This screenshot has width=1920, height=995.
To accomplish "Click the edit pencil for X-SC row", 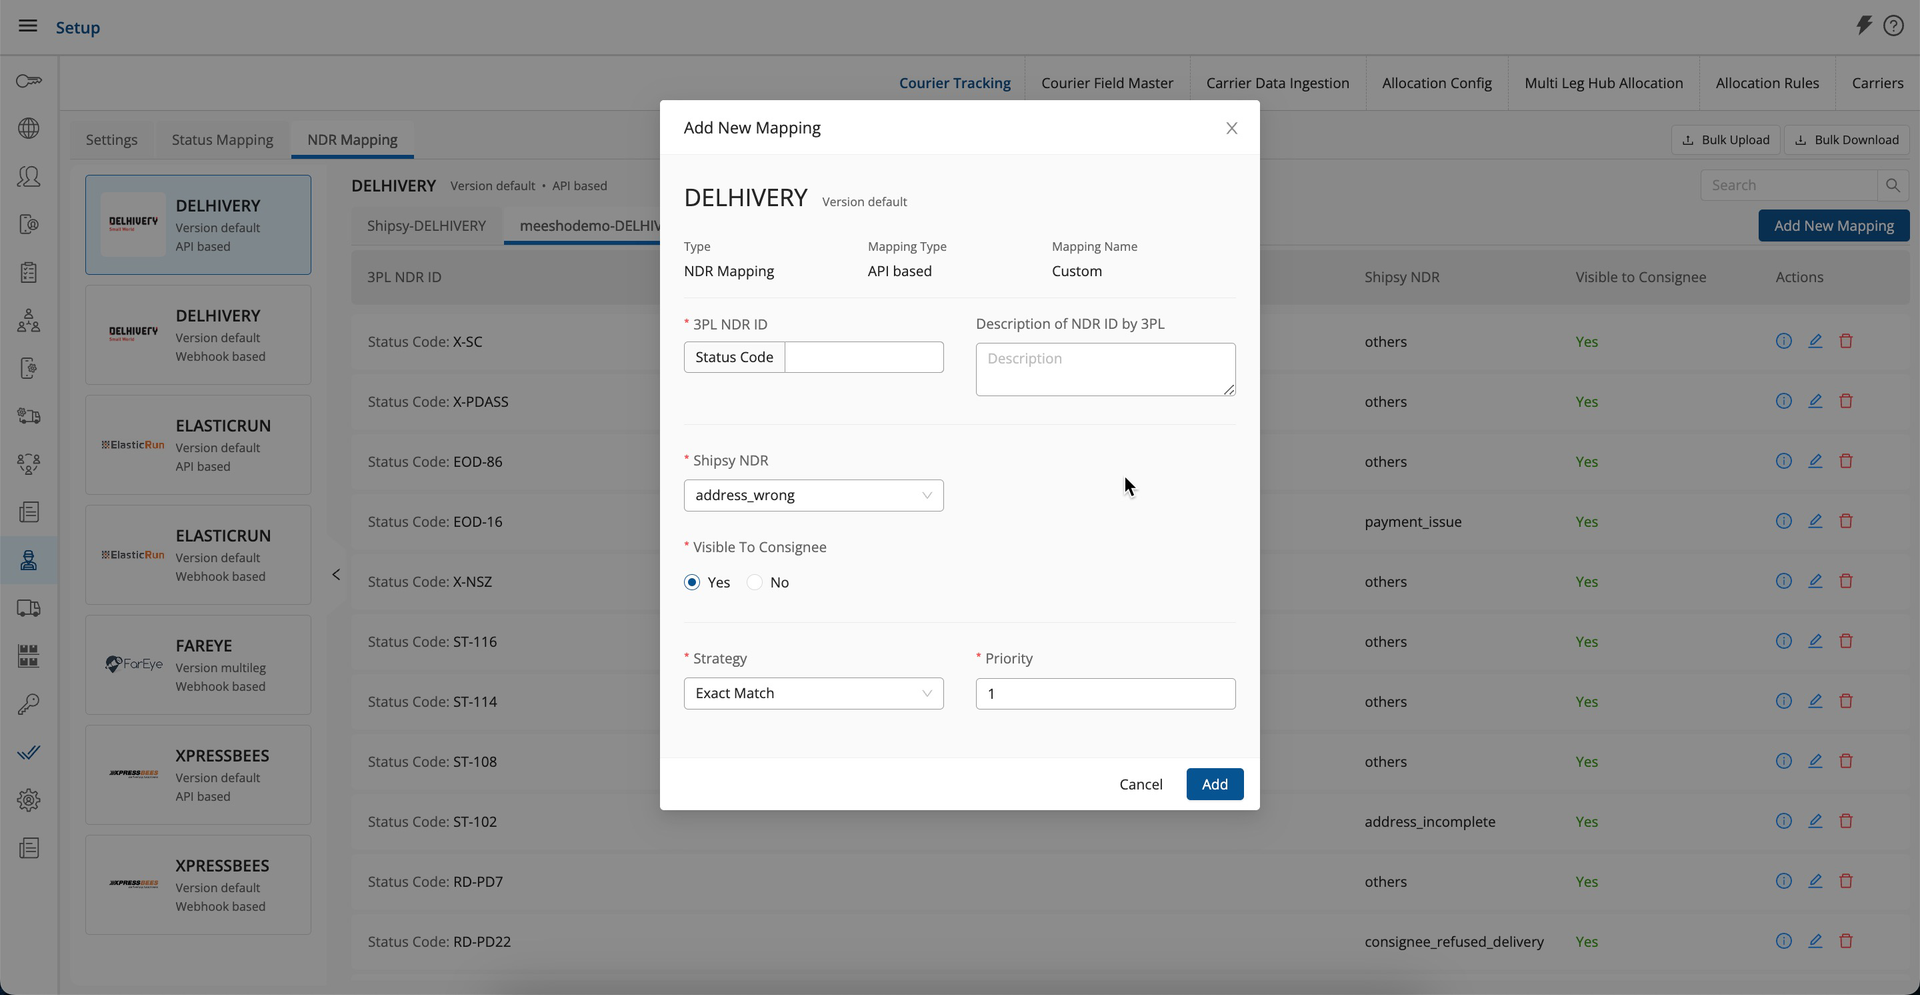I will coord(1815,341).
